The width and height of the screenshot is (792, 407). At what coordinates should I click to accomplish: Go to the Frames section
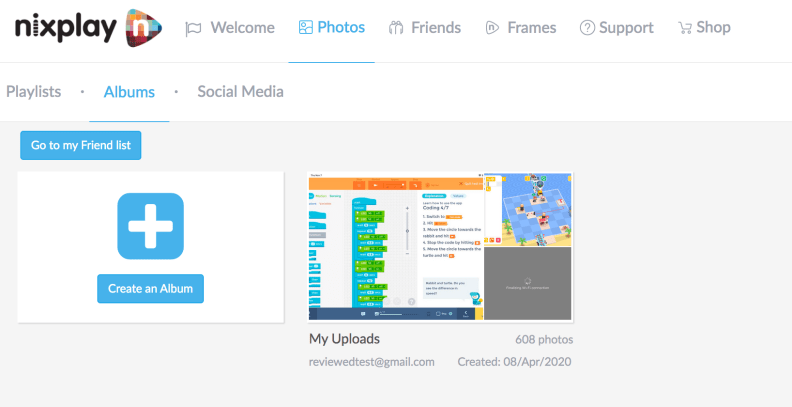[532, 27]
